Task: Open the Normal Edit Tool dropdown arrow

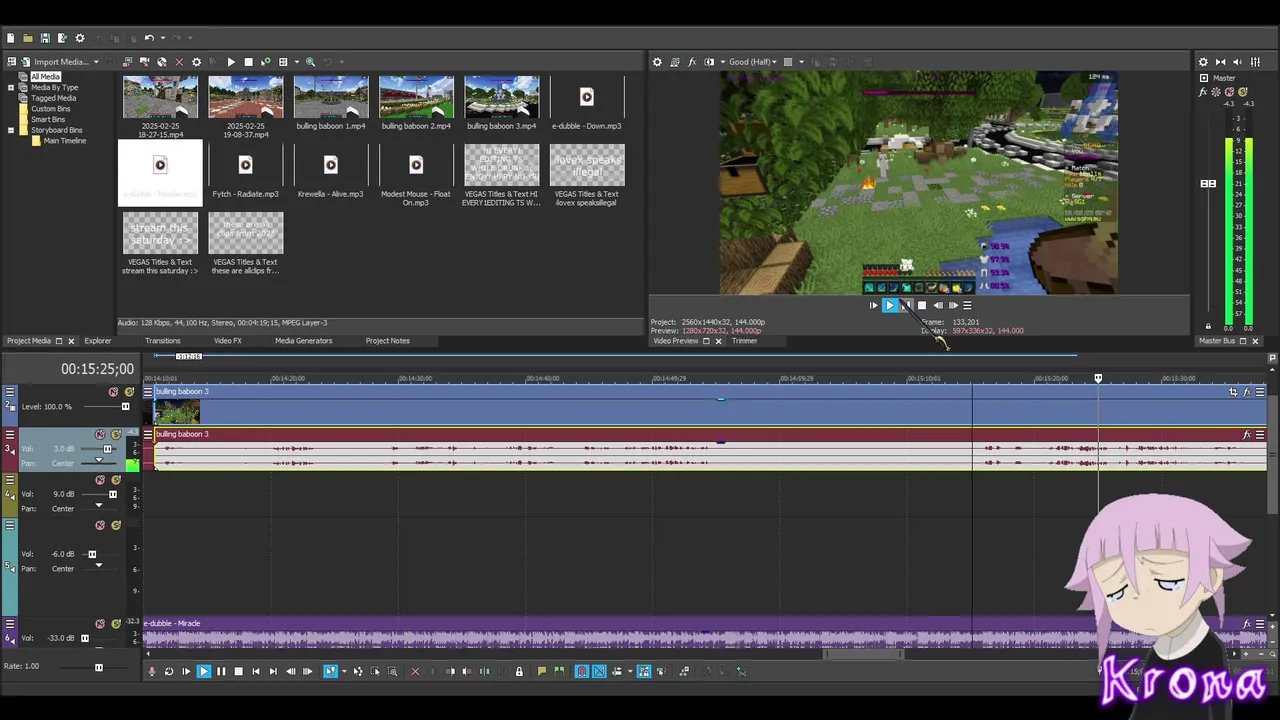Action: tap(343, 672)
